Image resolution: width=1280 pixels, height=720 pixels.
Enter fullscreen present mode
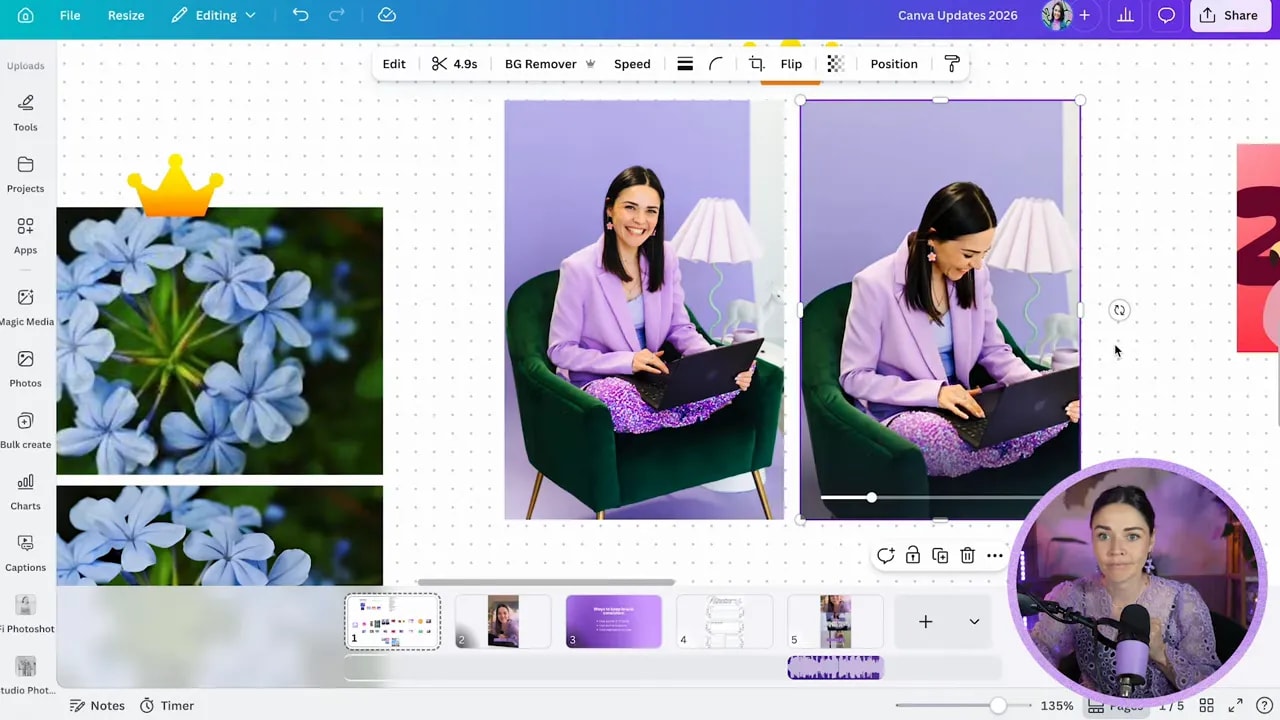pyautogui.click(x=1235, y=705)
